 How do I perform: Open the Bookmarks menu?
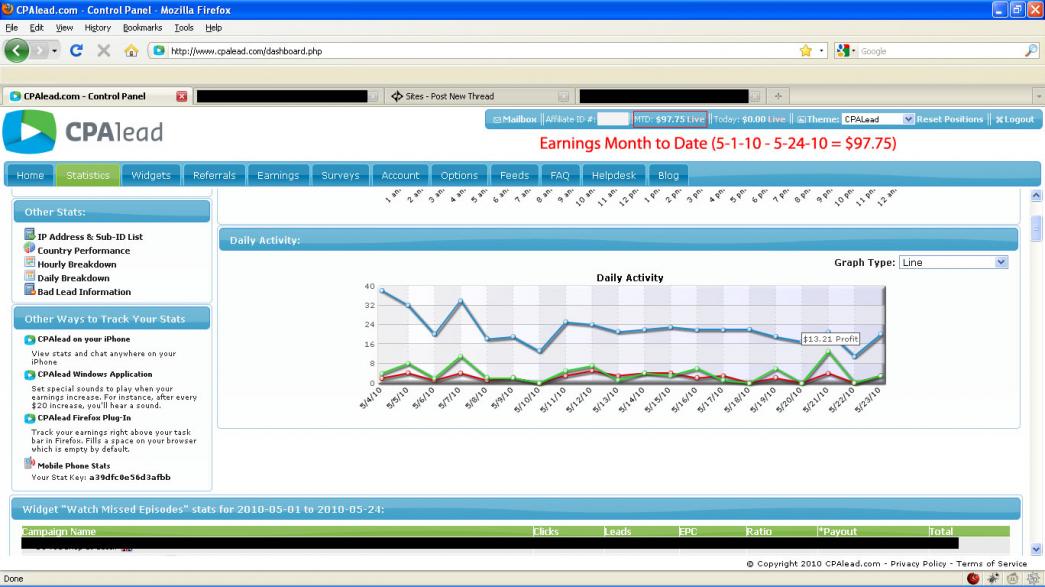(x=139, y=27)
